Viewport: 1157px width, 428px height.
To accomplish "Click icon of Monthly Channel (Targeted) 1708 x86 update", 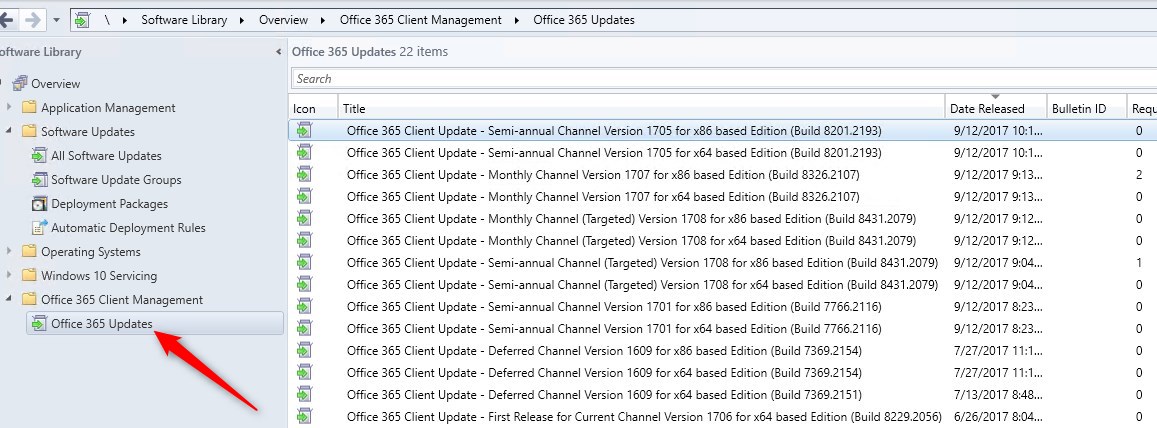I will 304,218.
